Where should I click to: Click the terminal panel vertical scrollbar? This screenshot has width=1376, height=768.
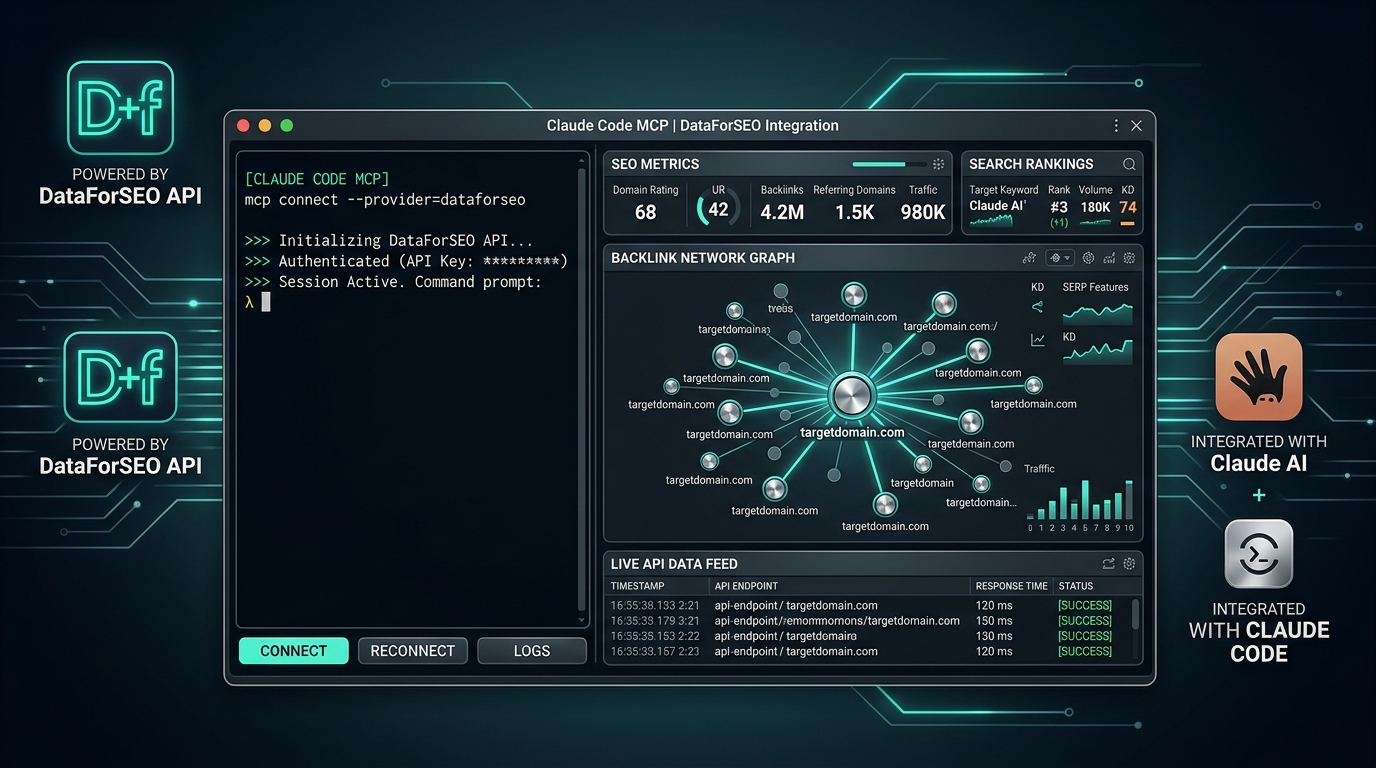coord(582,388)
